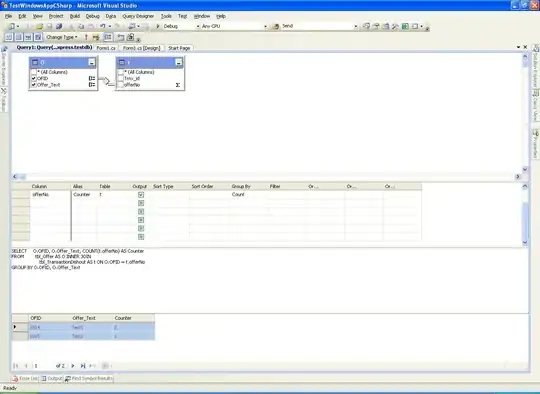This screenshot has width=540, height=394.
Task: Open the Data menu
Action: [111, 16]
